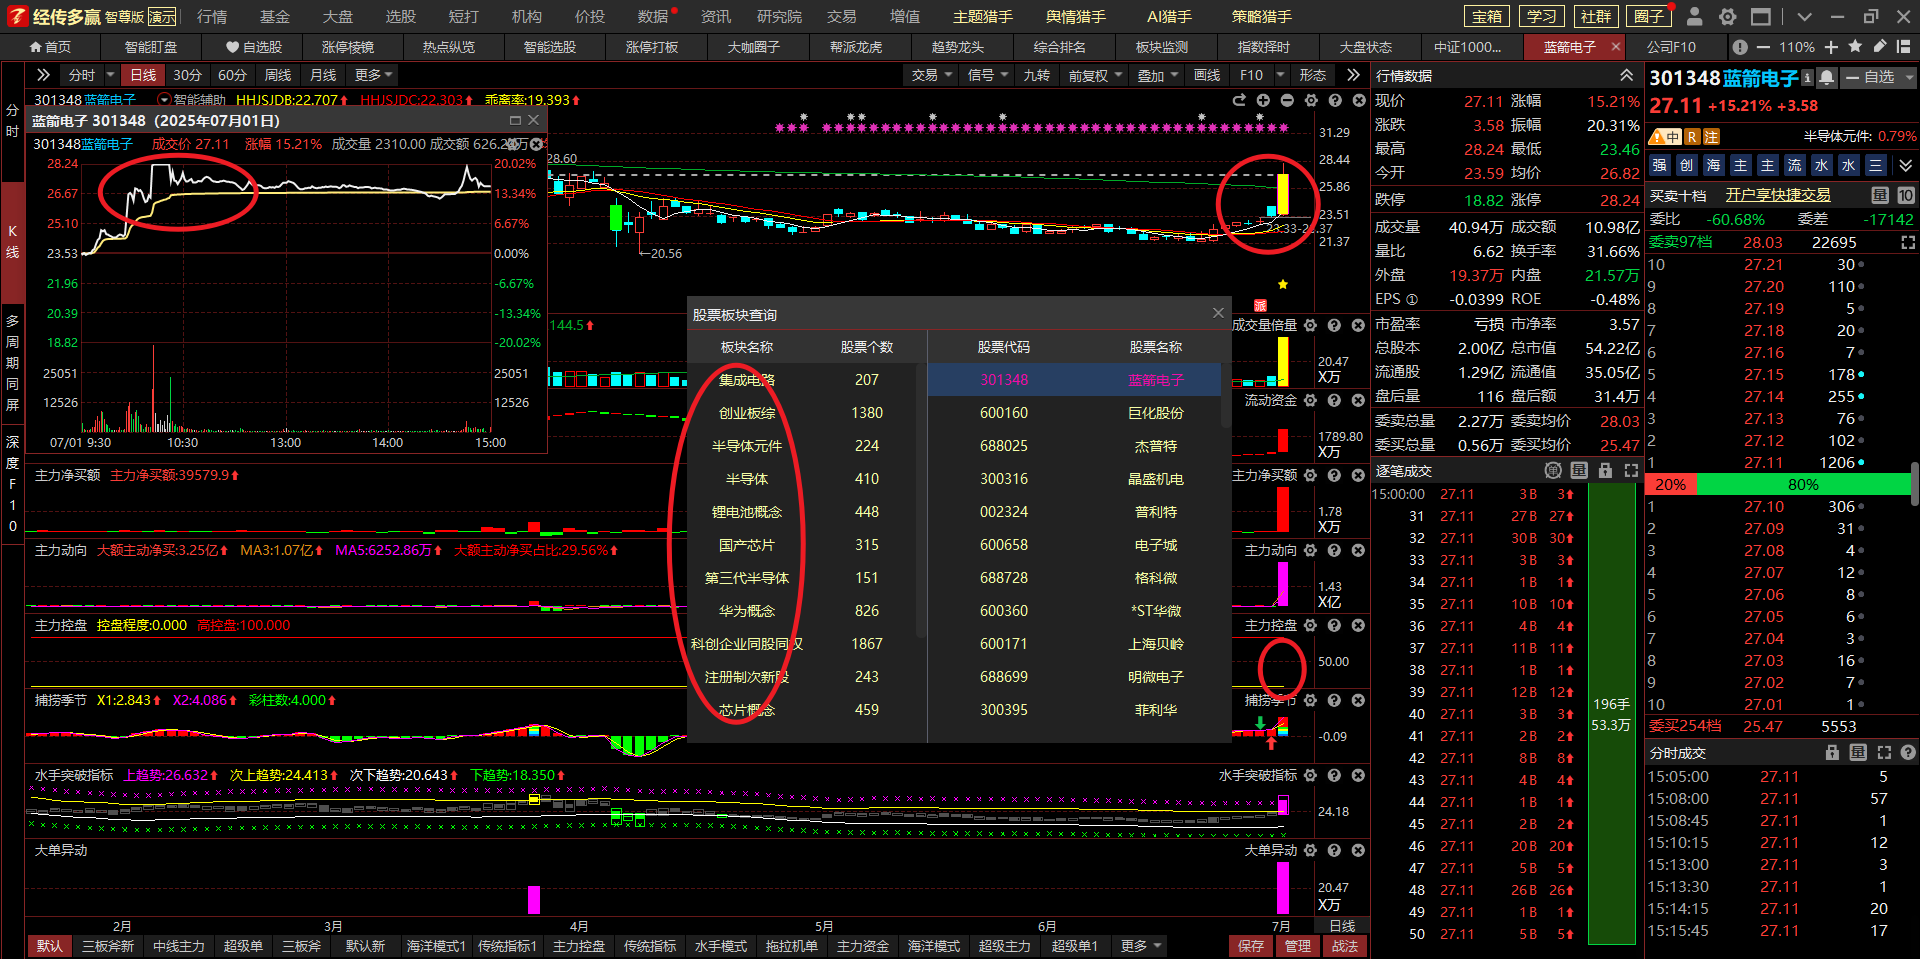Open the user account profile icon
1920x959 pixels.
click(x=1694, y=16)
